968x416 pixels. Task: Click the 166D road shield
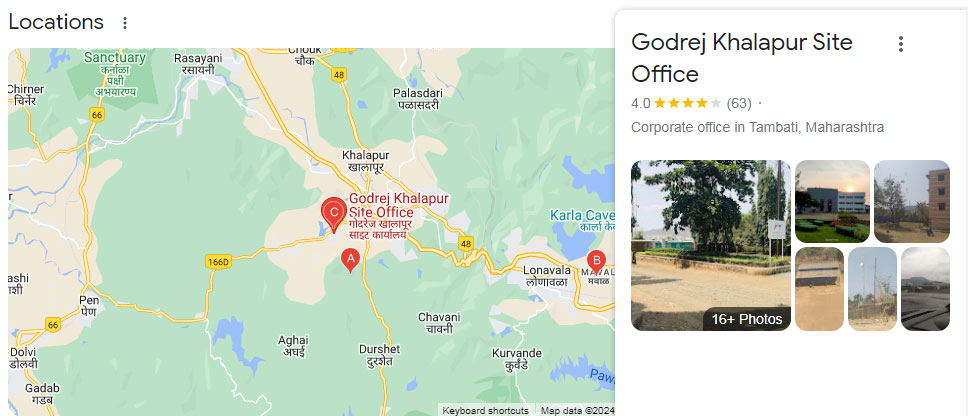[219, 262]
